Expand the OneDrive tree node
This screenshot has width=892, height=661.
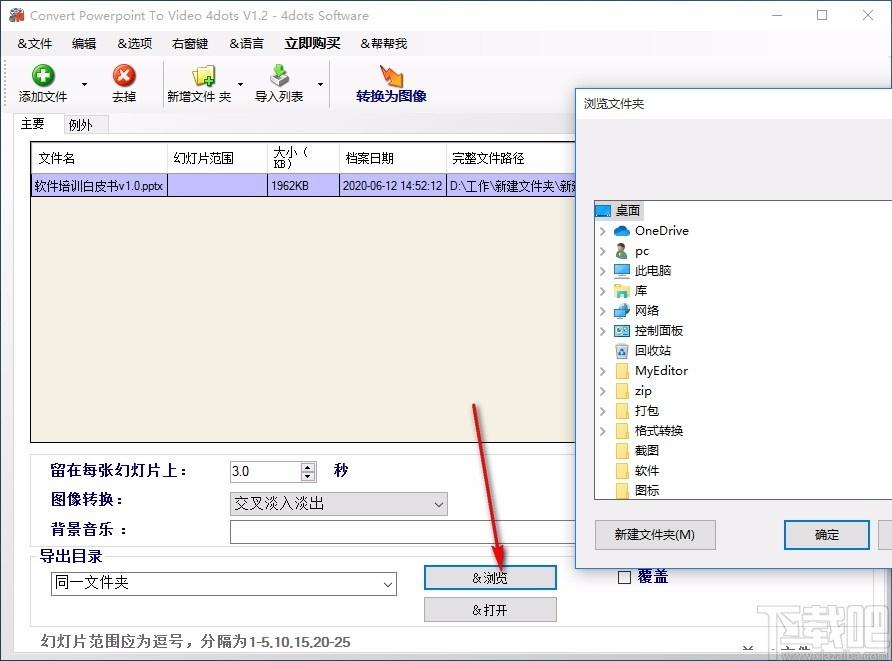point(602,231)
